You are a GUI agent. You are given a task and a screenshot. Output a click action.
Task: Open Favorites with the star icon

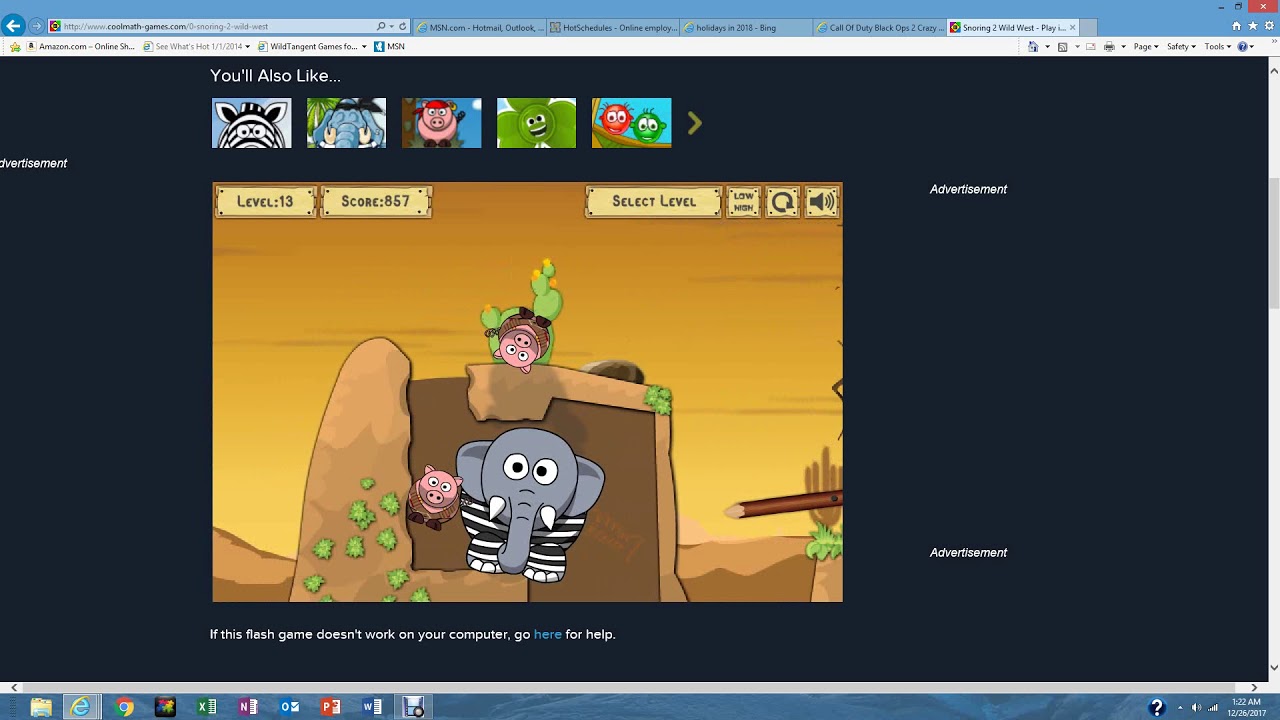point(1253,26)
